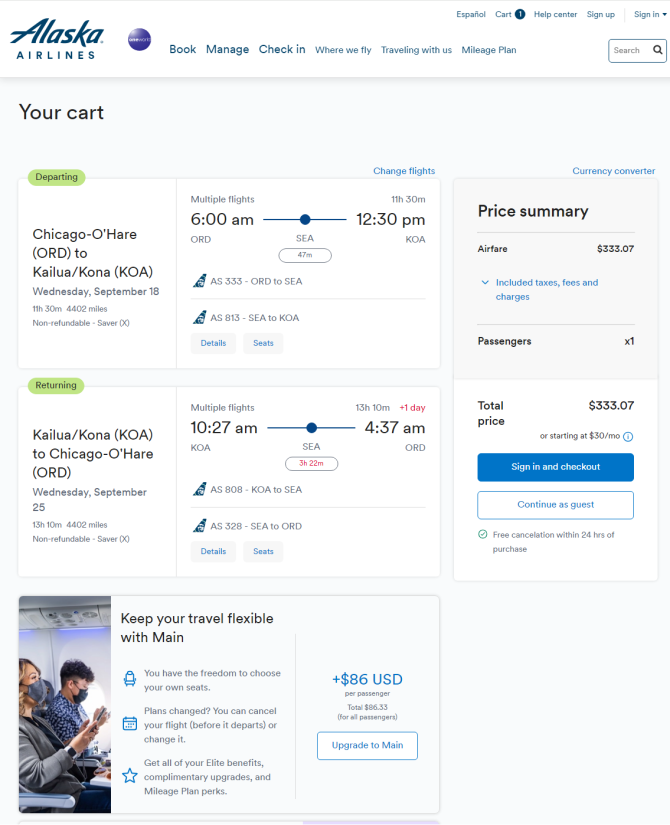
Task: Open the Book menu
Action: (x=183, y=49)
